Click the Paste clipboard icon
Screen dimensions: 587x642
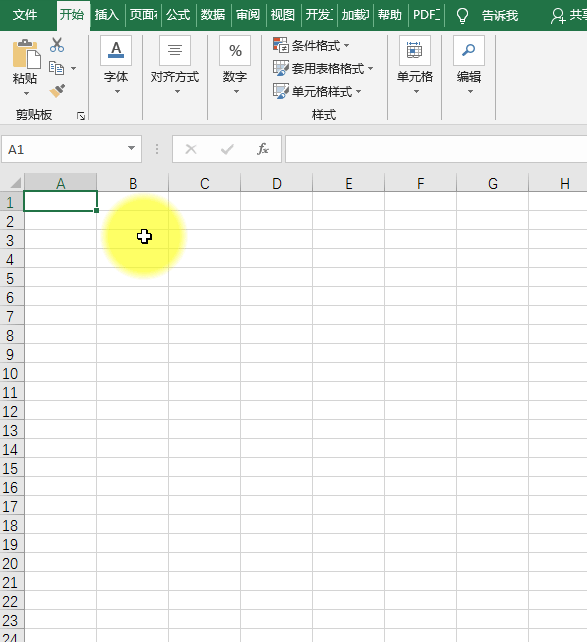click(26, 54)
